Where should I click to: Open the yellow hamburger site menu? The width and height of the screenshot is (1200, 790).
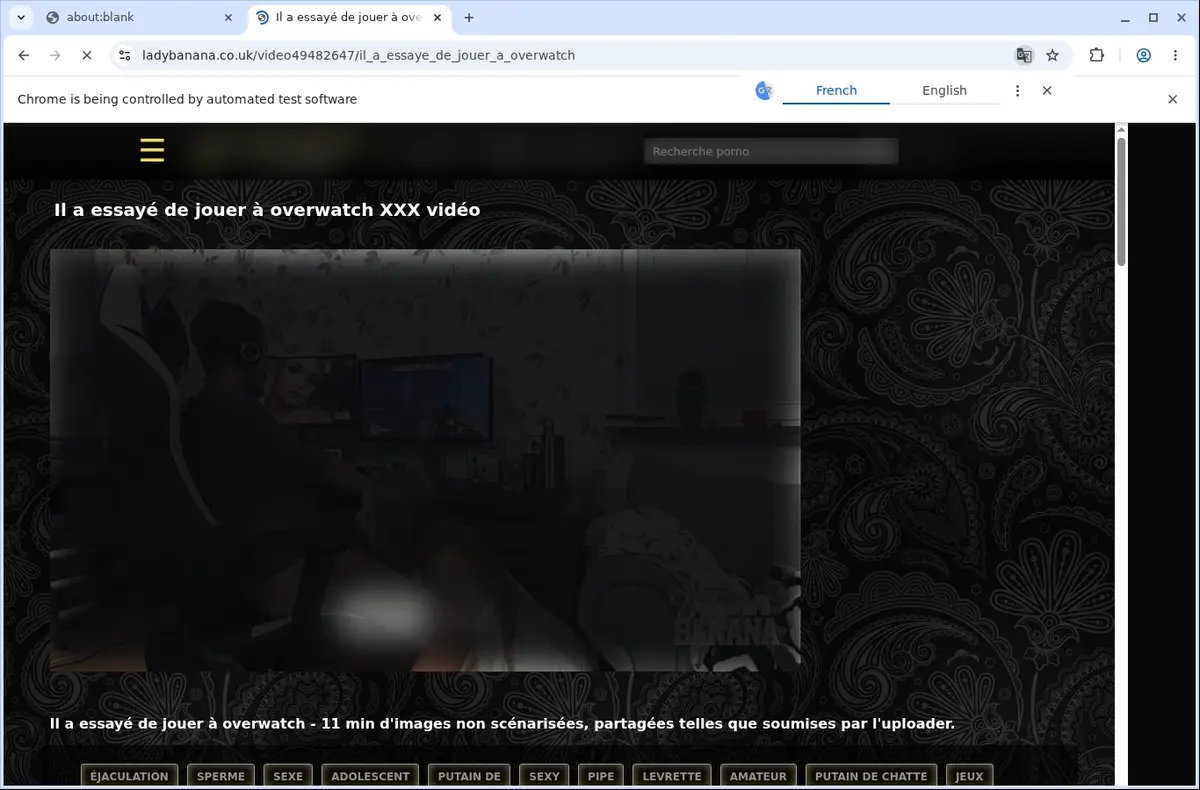[152, 150]
